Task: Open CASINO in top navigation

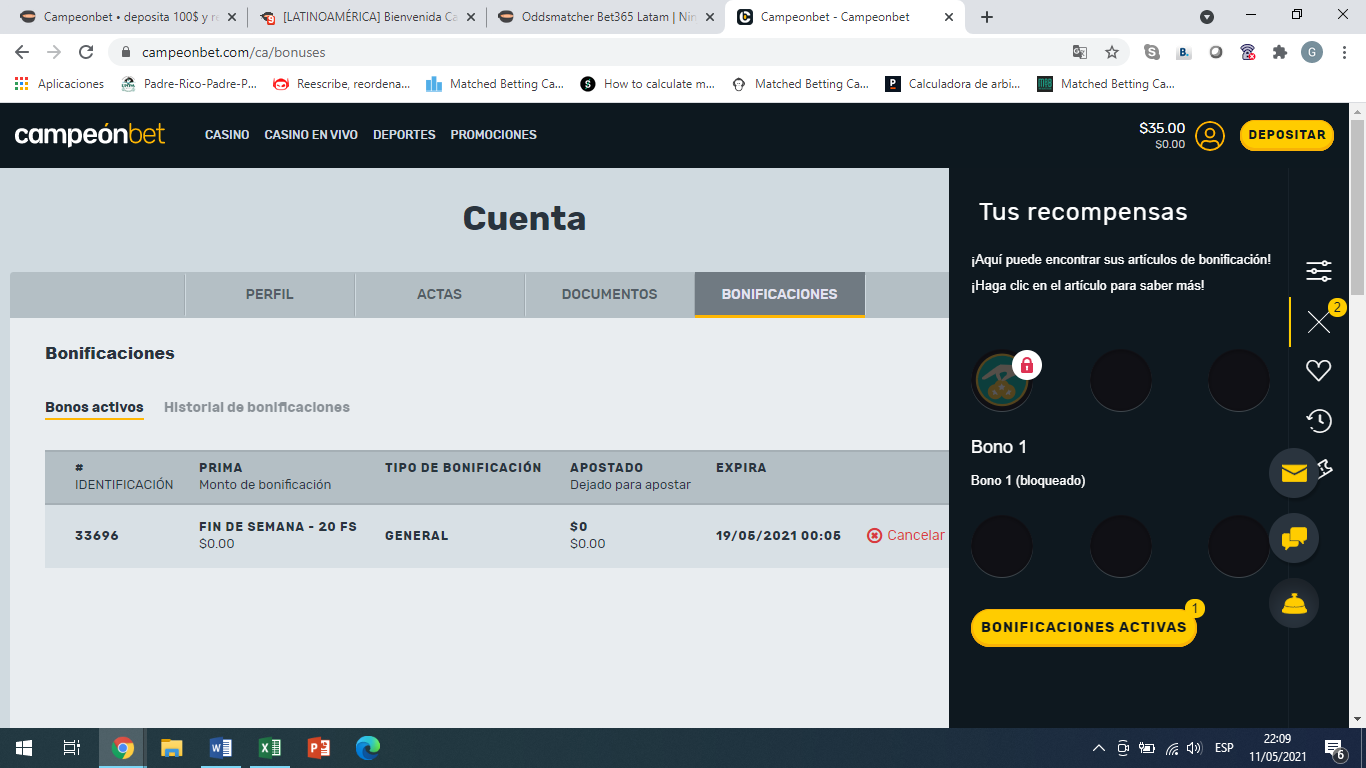Action: coord(227,135)
